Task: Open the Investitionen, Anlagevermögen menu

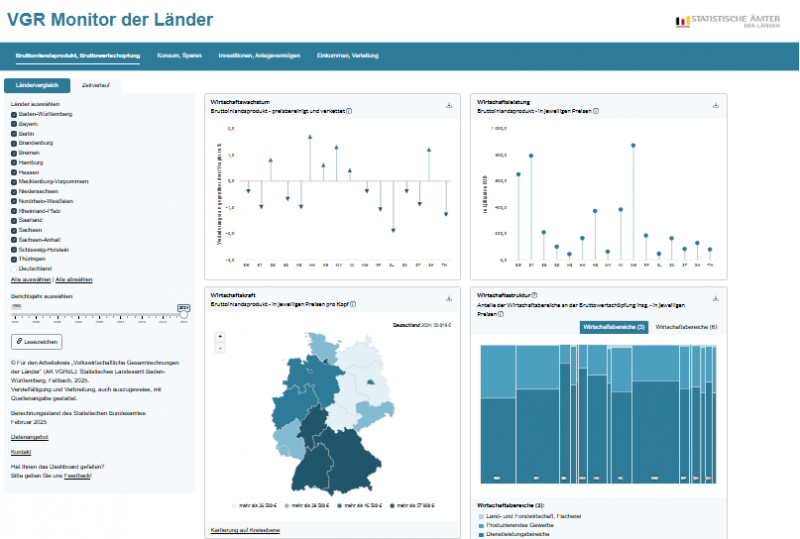Action: (259, 55)
